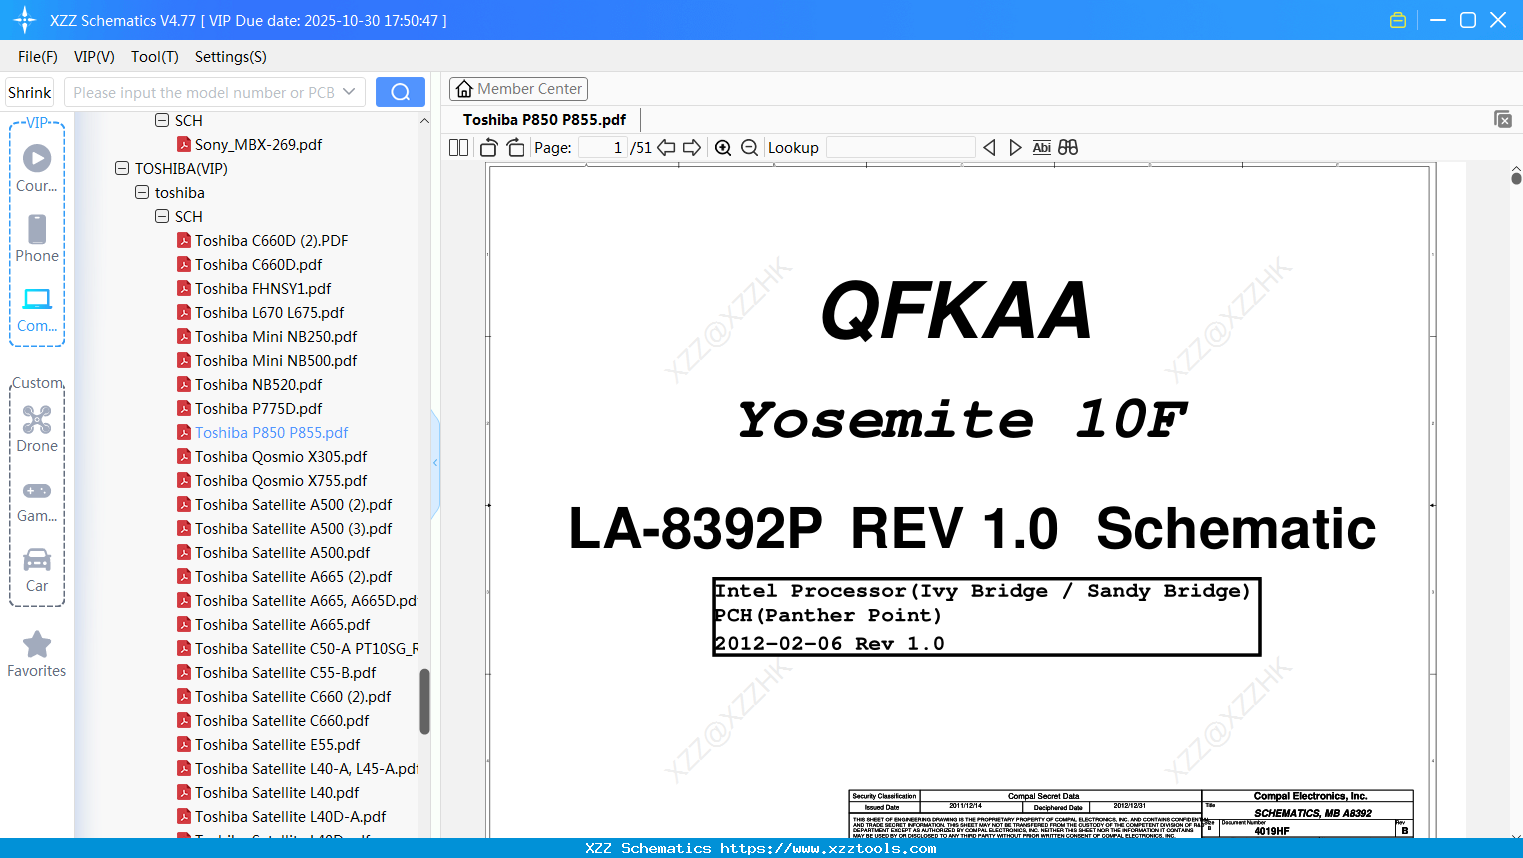Open the Member Center

(518, 89)
